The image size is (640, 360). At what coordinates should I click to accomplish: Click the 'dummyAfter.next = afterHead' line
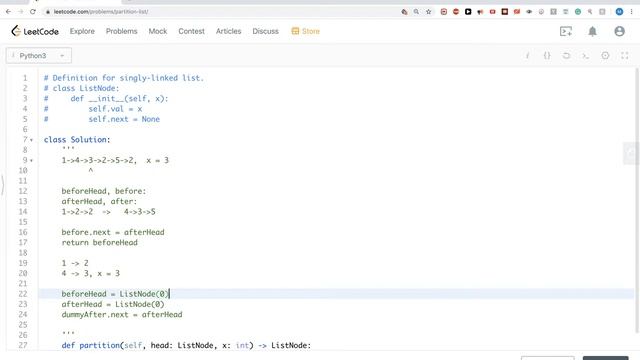122,315
